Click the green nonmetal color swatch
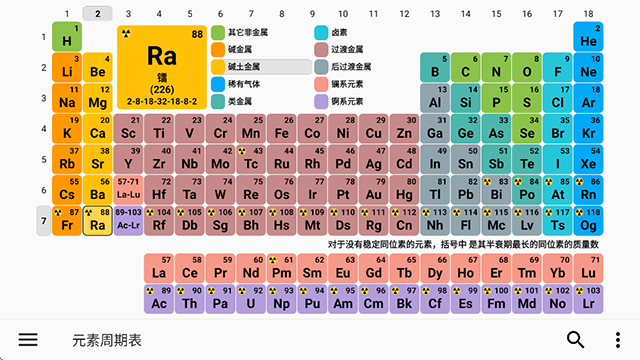This screenshot has width=640, height=360. (x=218, y=32)
